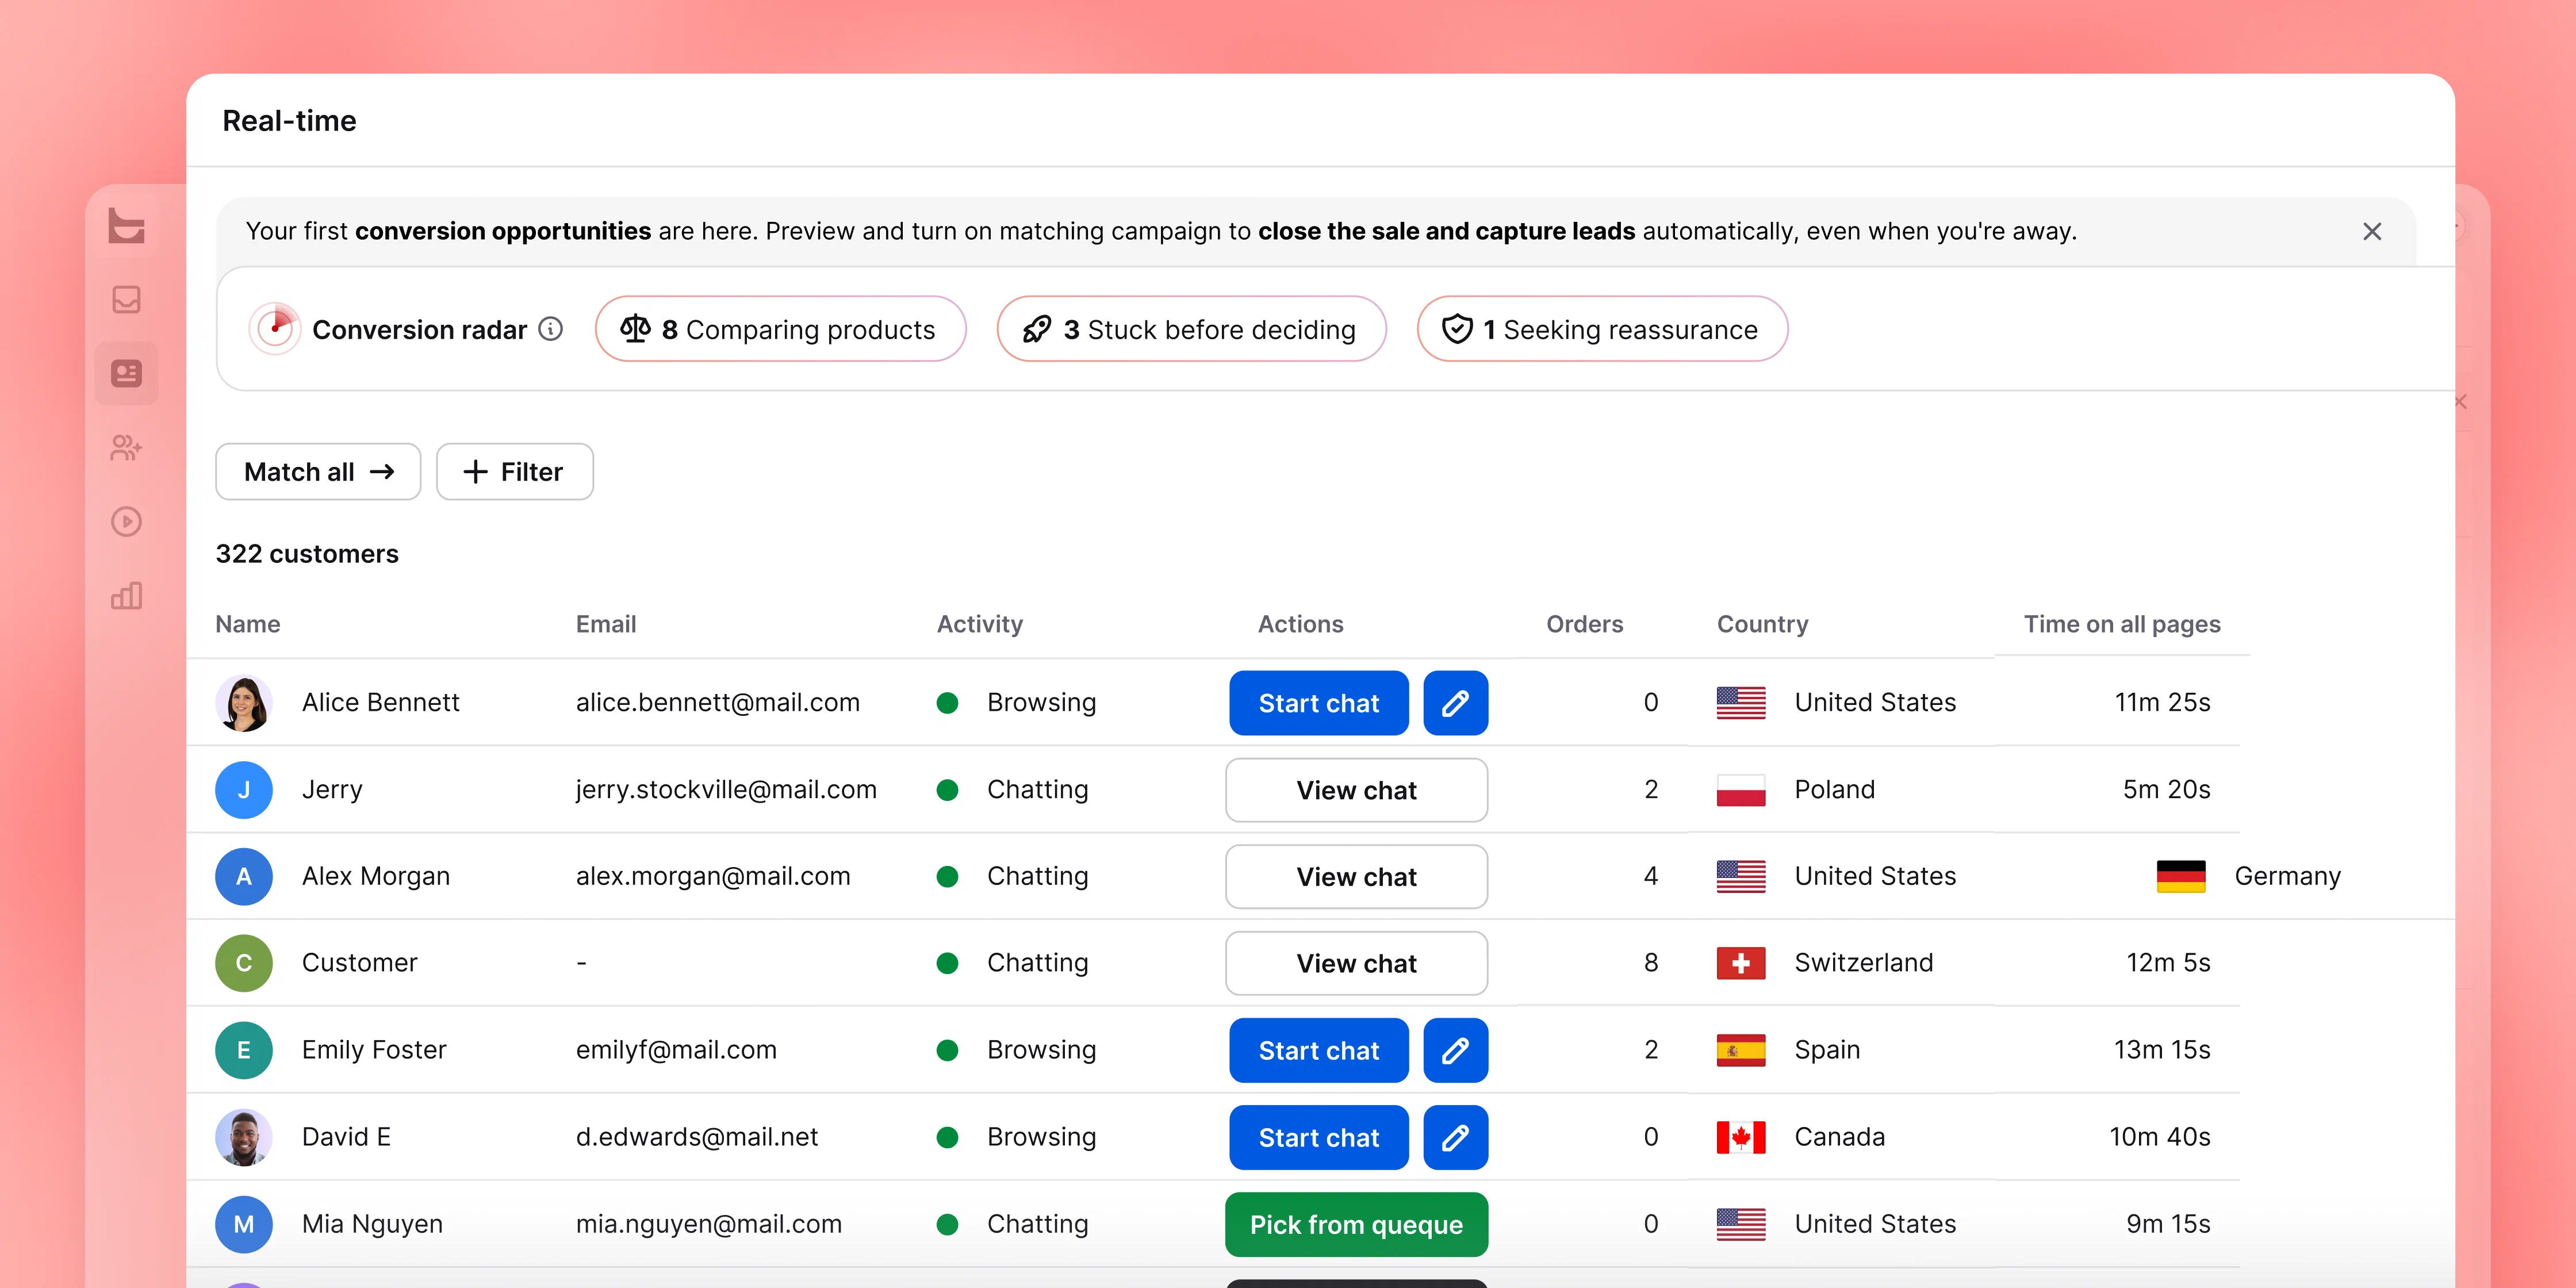View chat with Alex Morgan
The width and height of the screenshot is (2576, 1288).
1356,877
